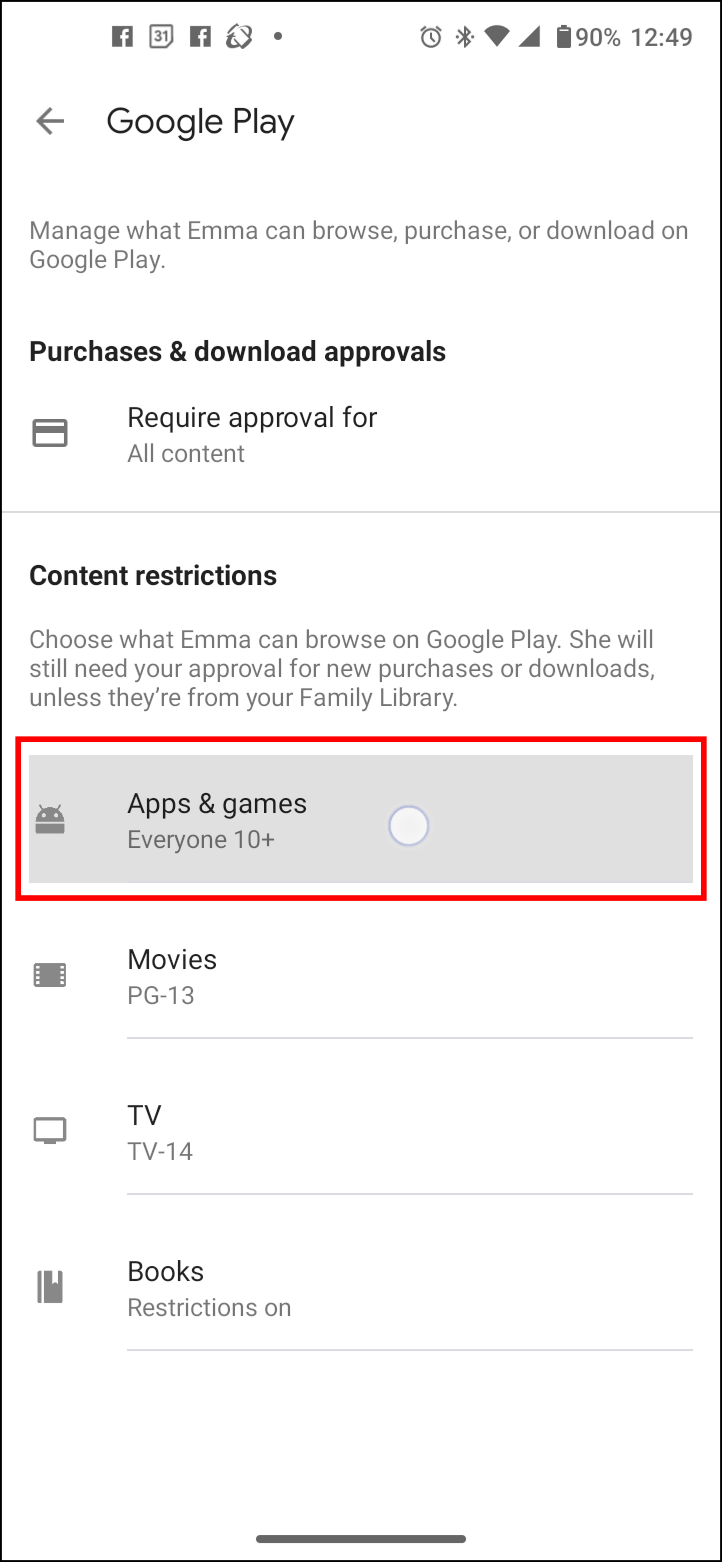The height and width of the screenshot is (1562, 722).
Task: Open Movies rating restriction
Action: click(x=361, y=976)
